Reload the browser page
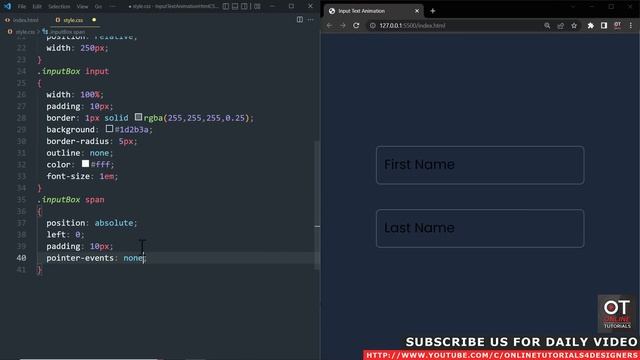This screenshot has width=640, height=360. [356, 25]
